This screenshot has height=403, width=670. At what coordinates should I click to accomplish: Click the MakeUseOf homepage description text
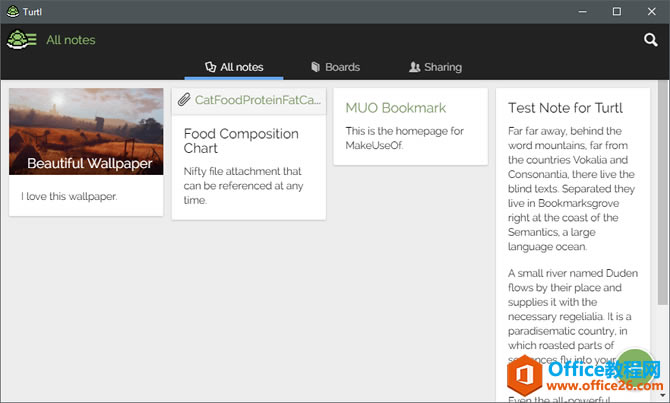point(404,138)
